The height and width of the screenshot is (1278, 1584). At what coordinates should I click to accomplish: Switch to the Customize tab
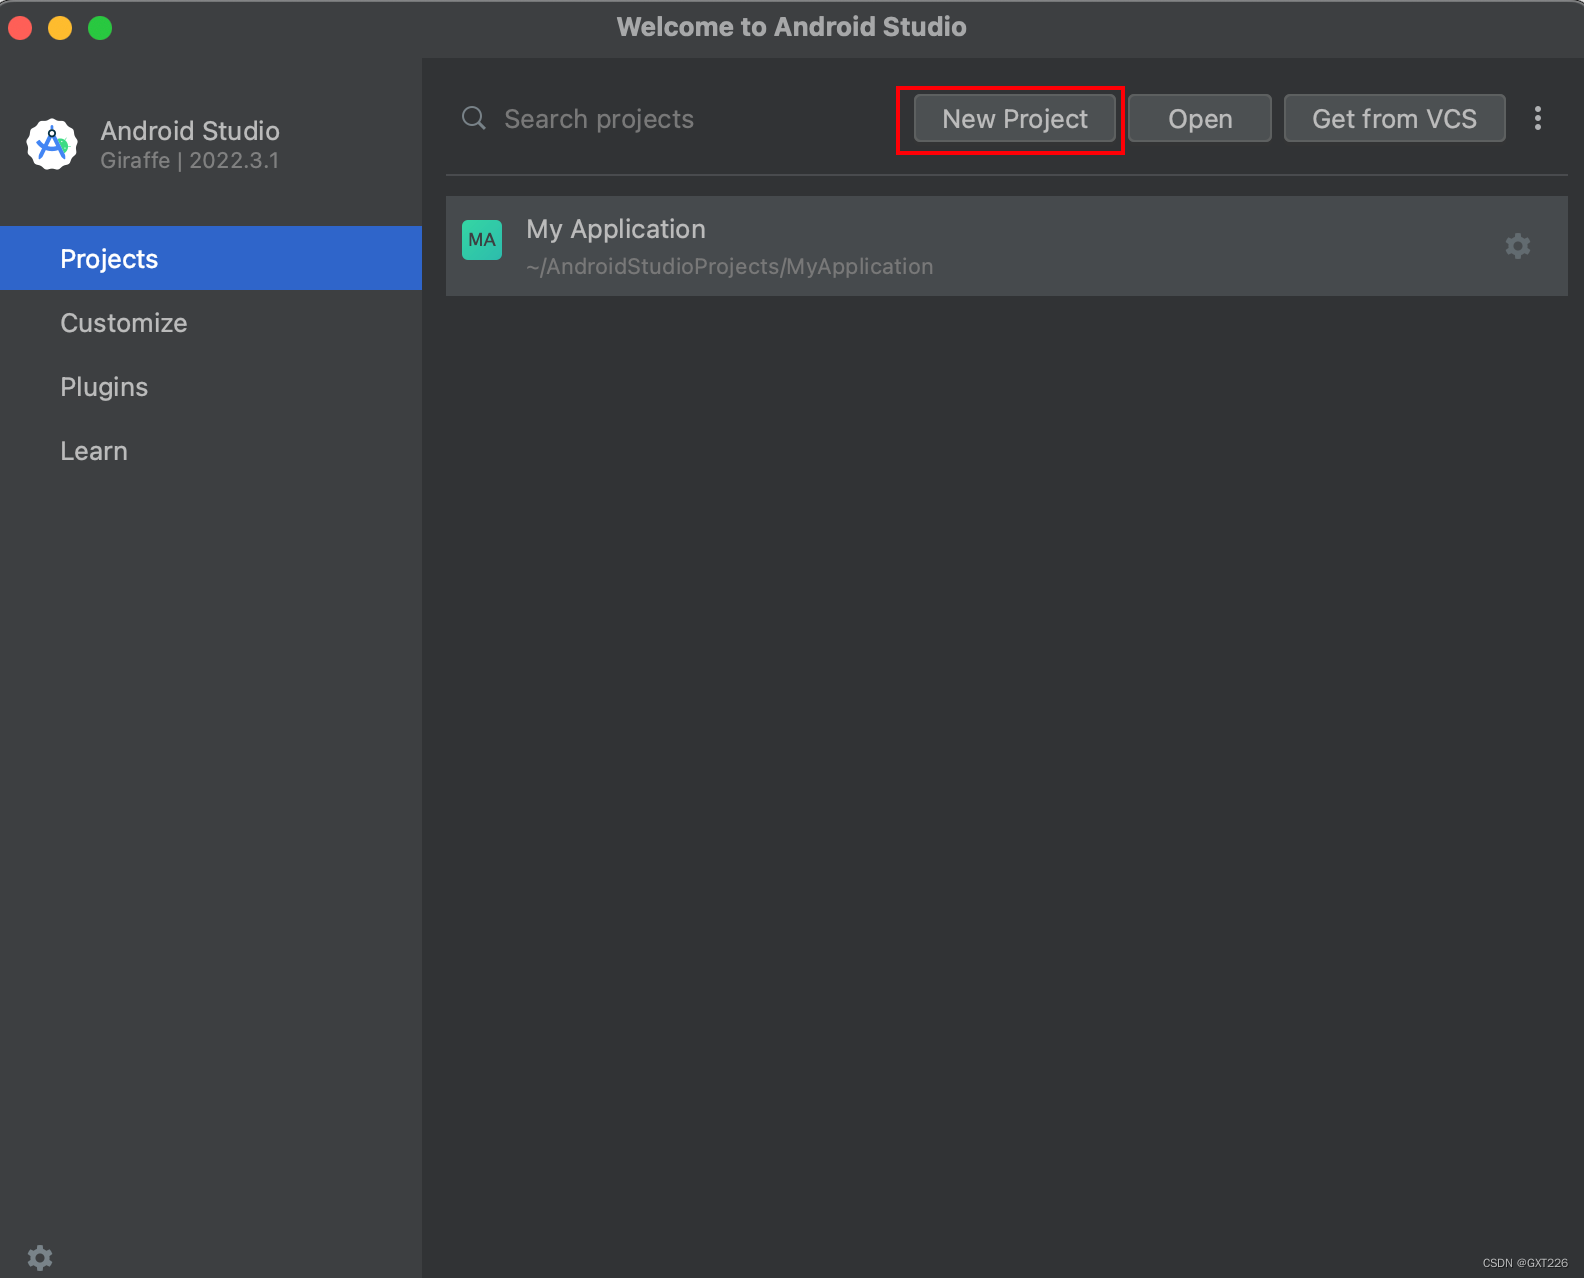[211, 322]
